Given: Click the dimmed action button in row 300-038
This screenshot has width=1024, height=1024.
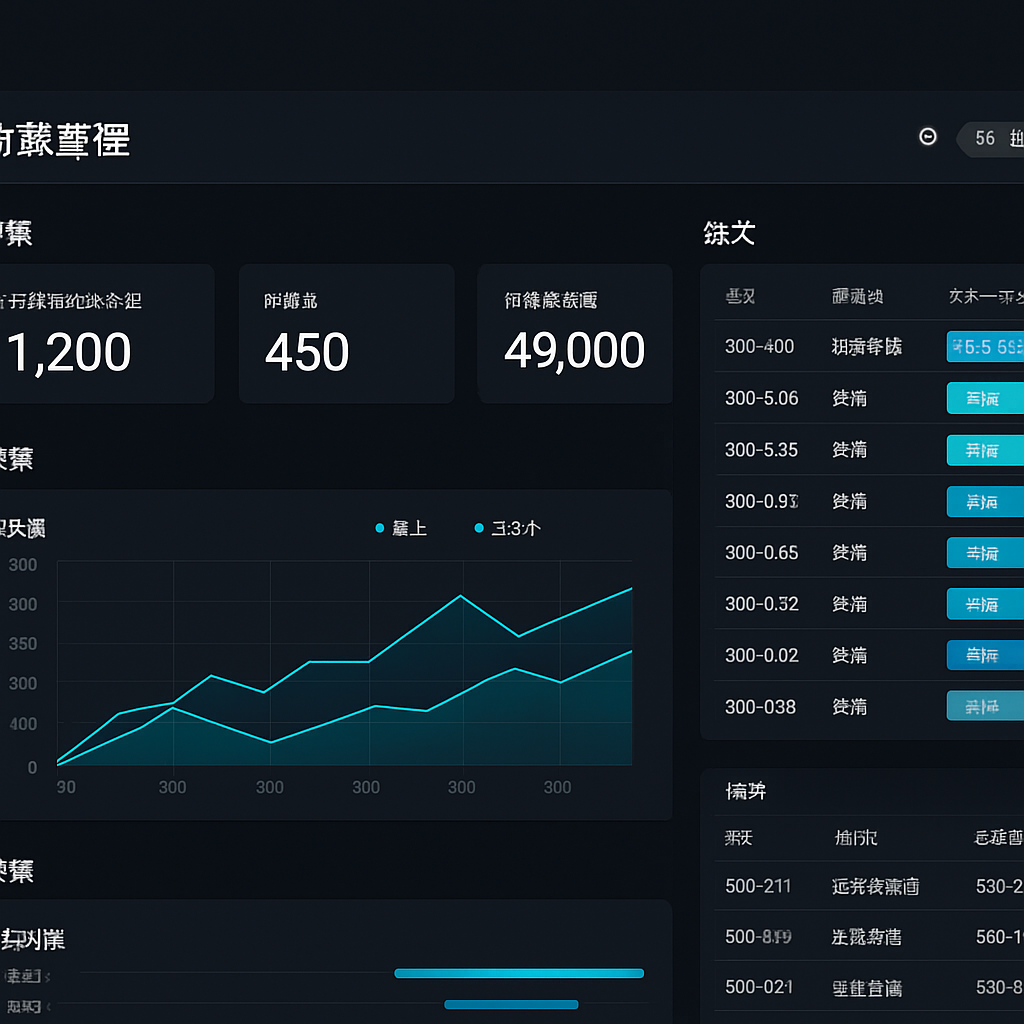Looking at the screenshot, I should tap(985, 706).
